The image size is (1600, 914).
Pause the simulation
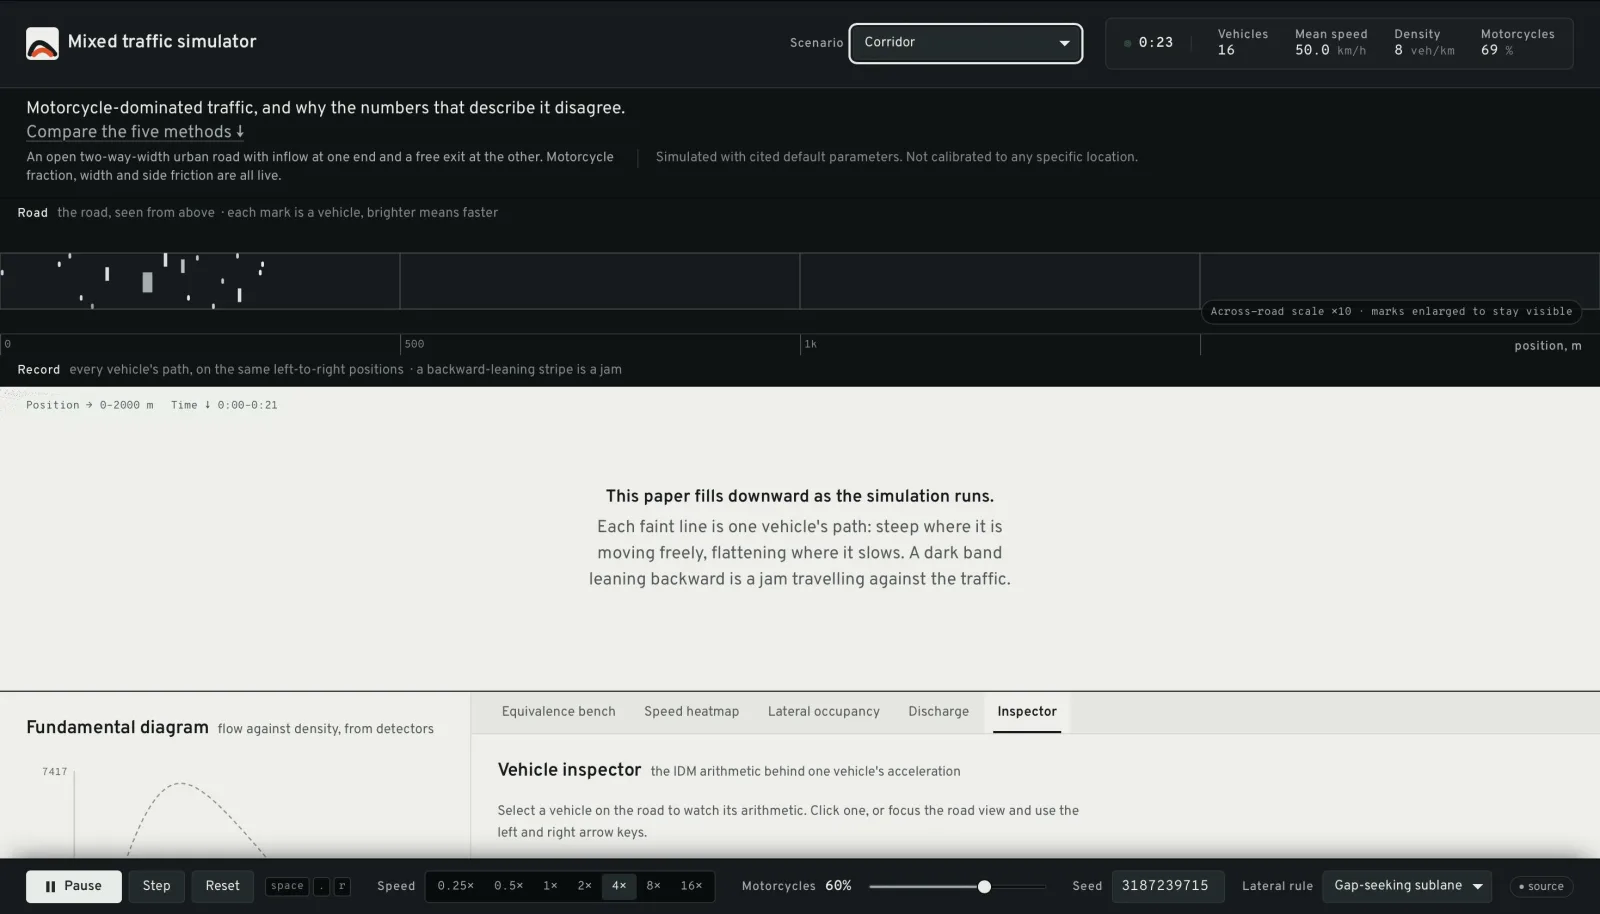pos(74,886)
